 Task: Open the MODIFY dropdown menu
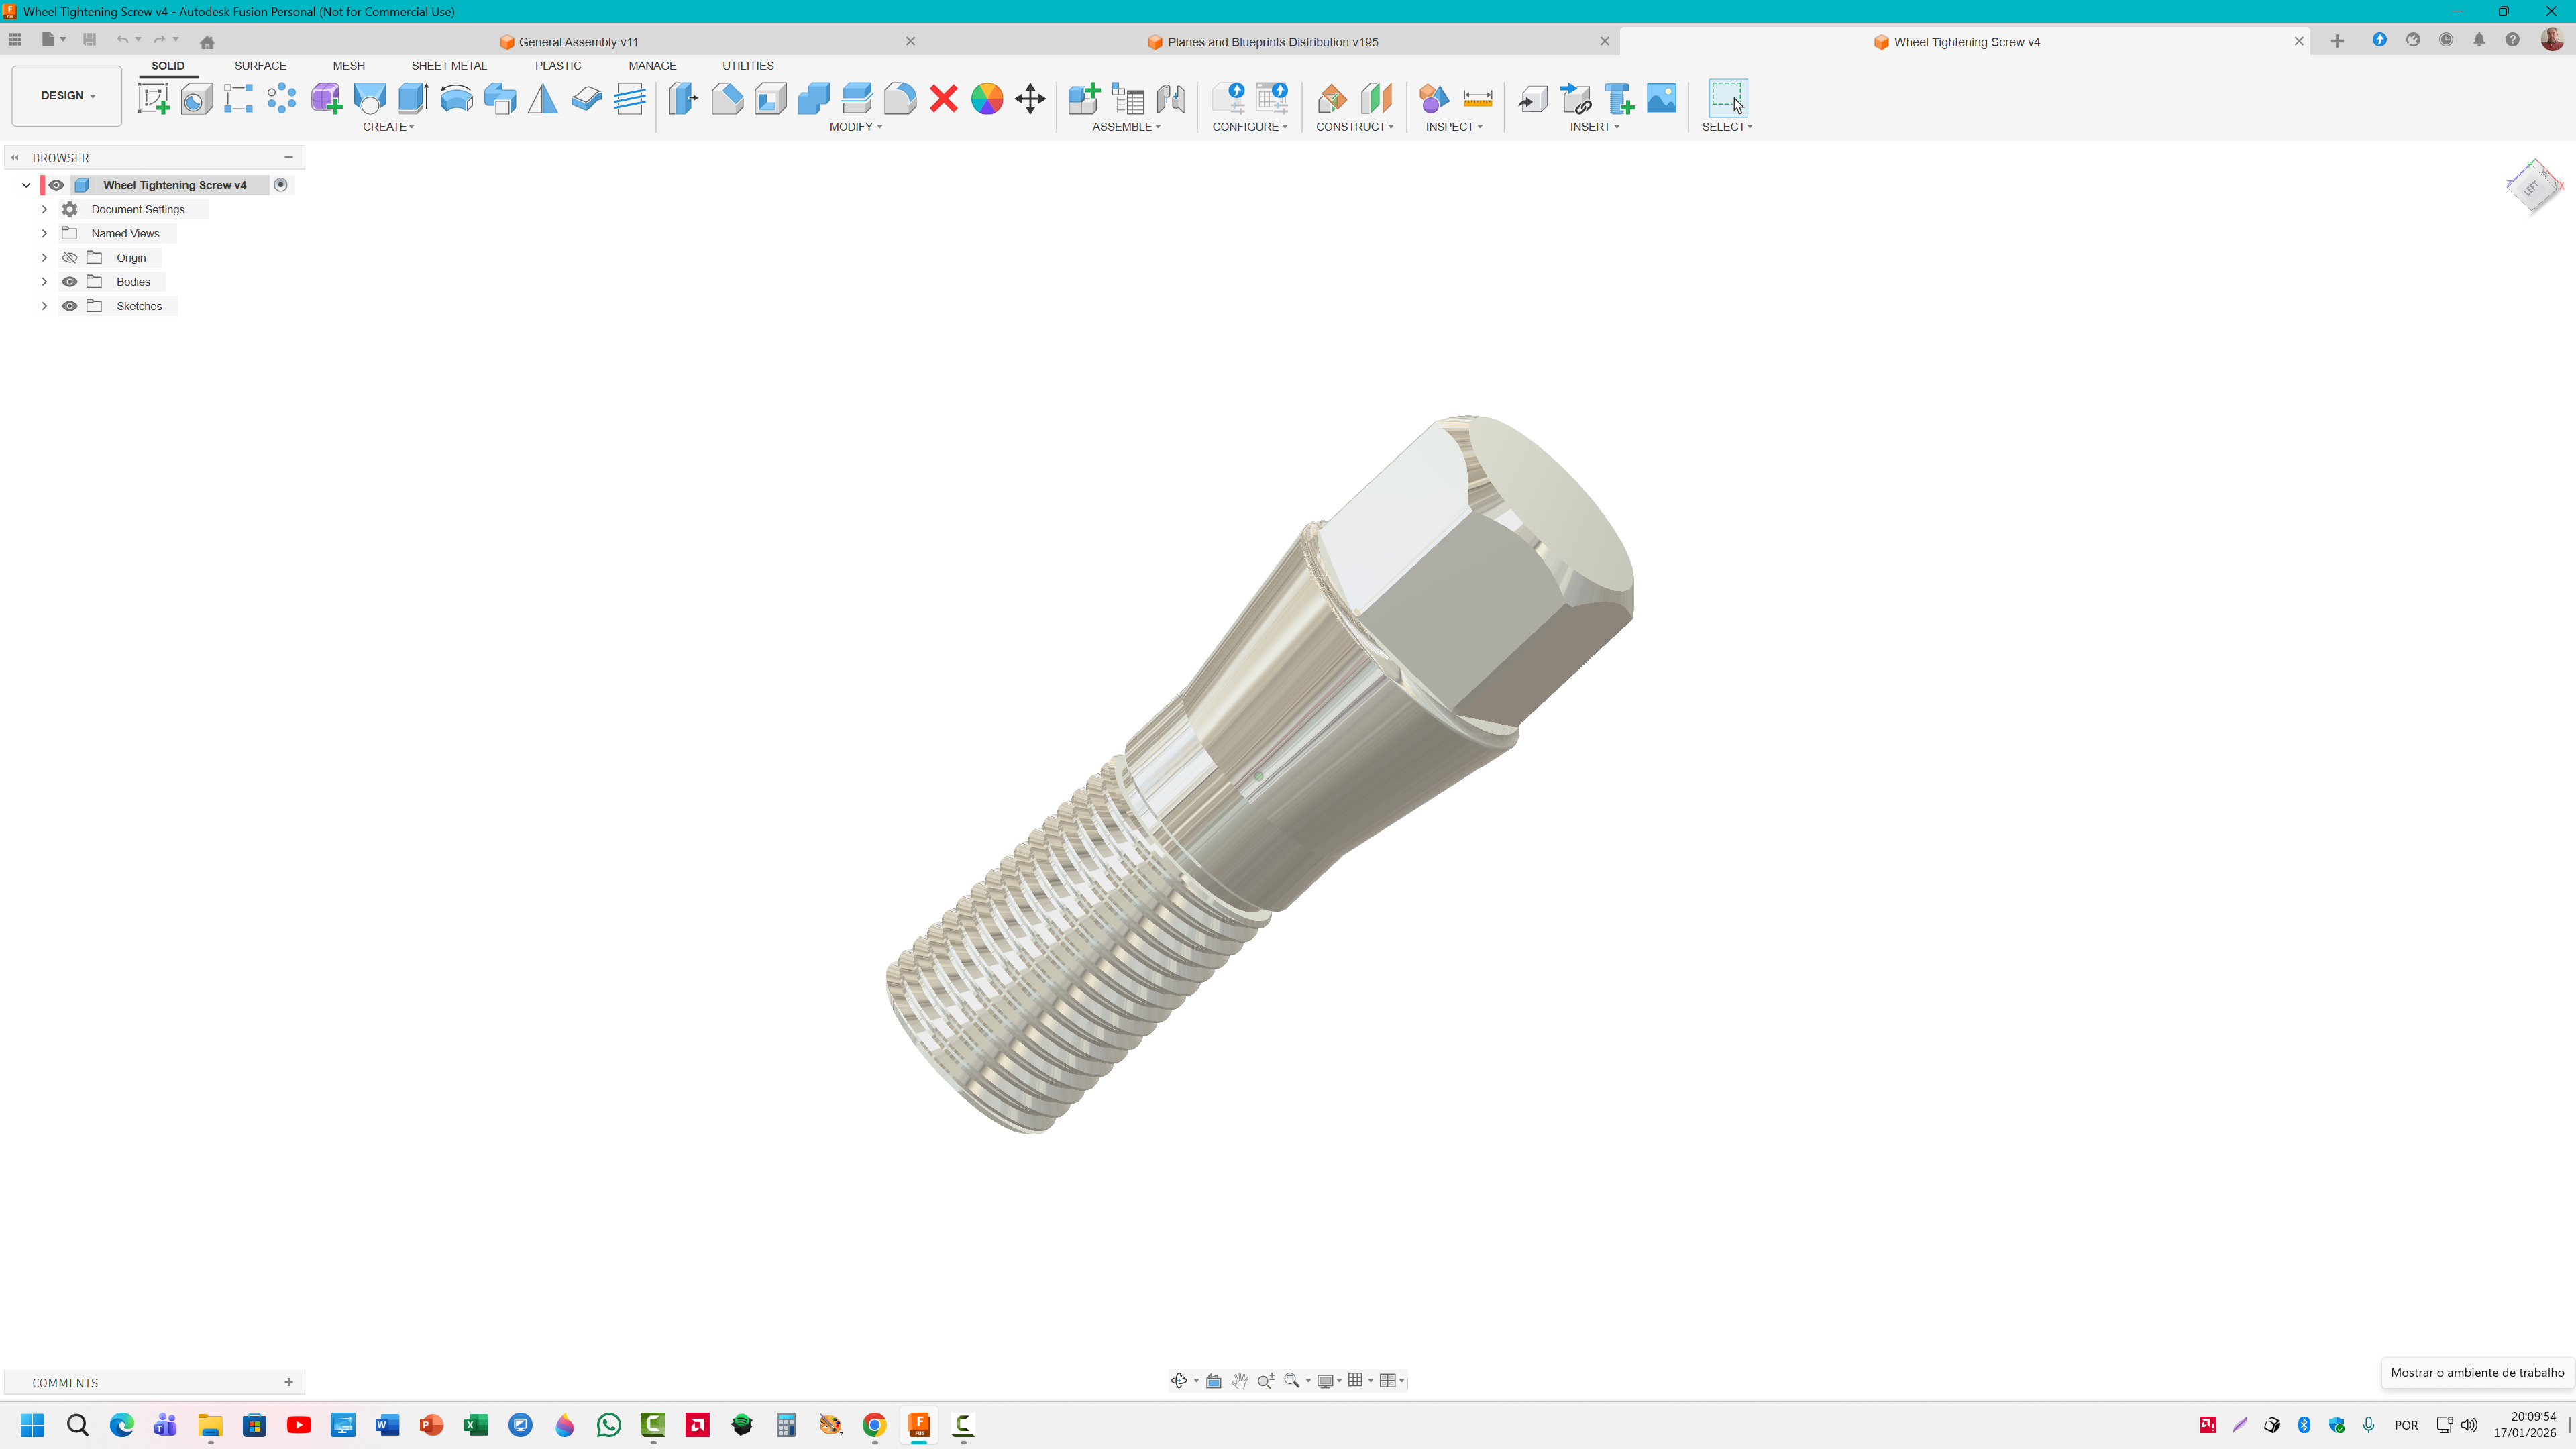[855, 127]
